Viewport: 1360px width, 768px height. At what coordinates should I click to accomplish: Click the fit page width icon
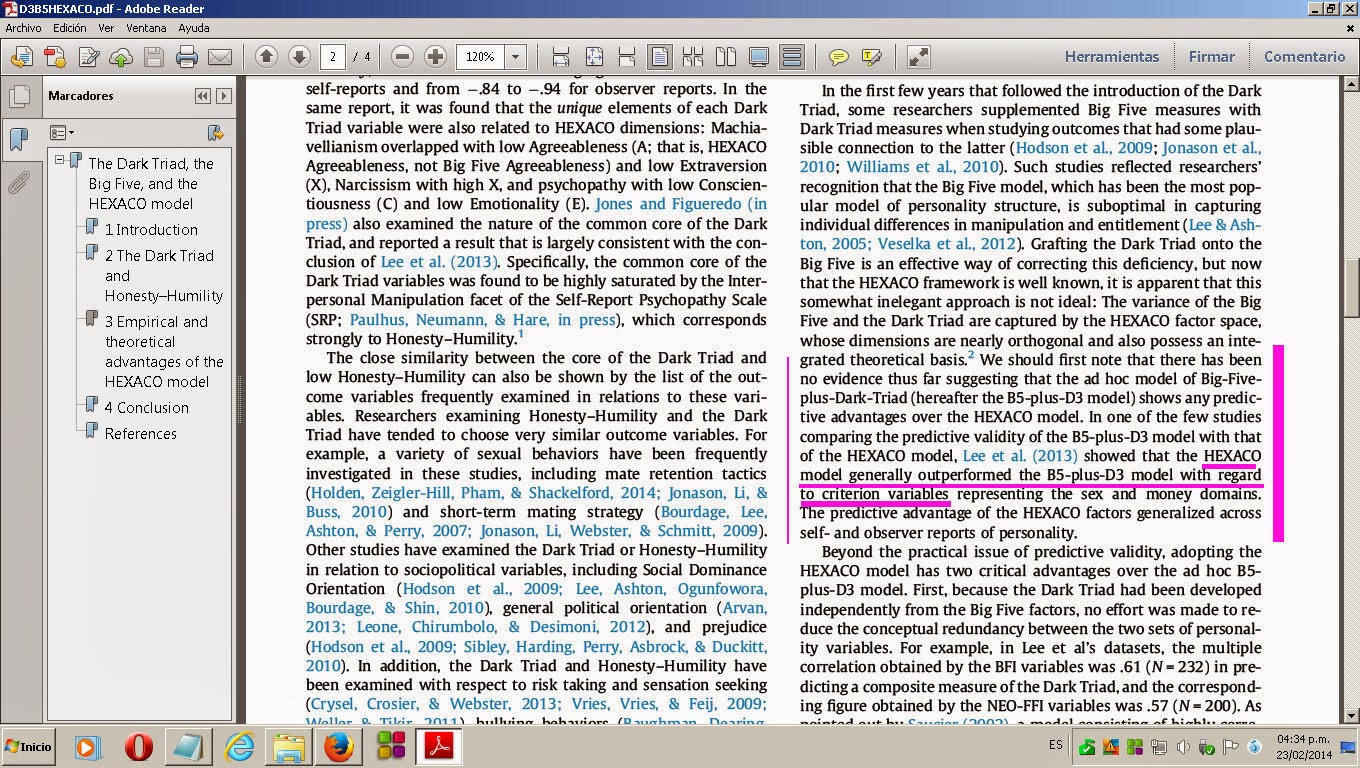627,57
